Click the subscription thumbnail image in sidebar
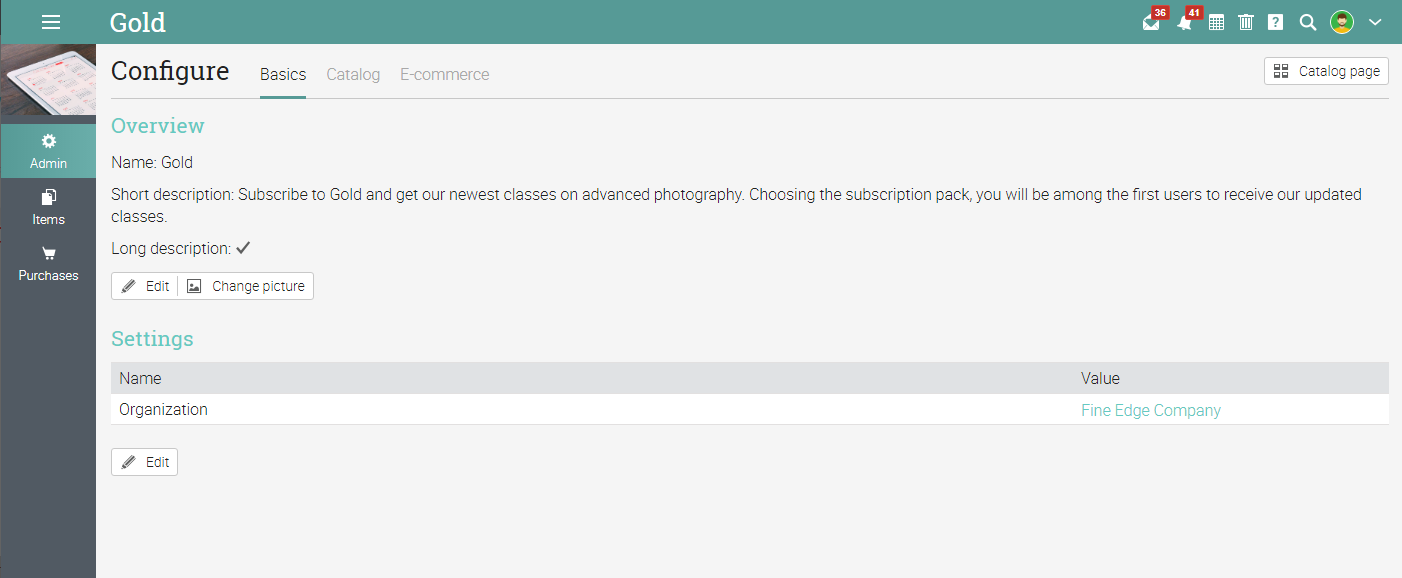Image resolution: width=1402 pixels, height=578 pixels. (48, 80)
